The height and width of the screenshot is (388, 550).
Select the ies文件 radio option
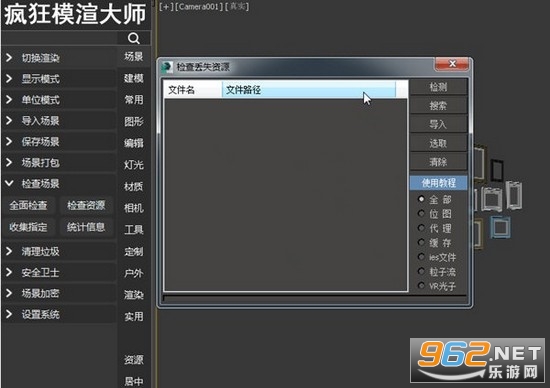pyautogui.click(x=421, y=257)
